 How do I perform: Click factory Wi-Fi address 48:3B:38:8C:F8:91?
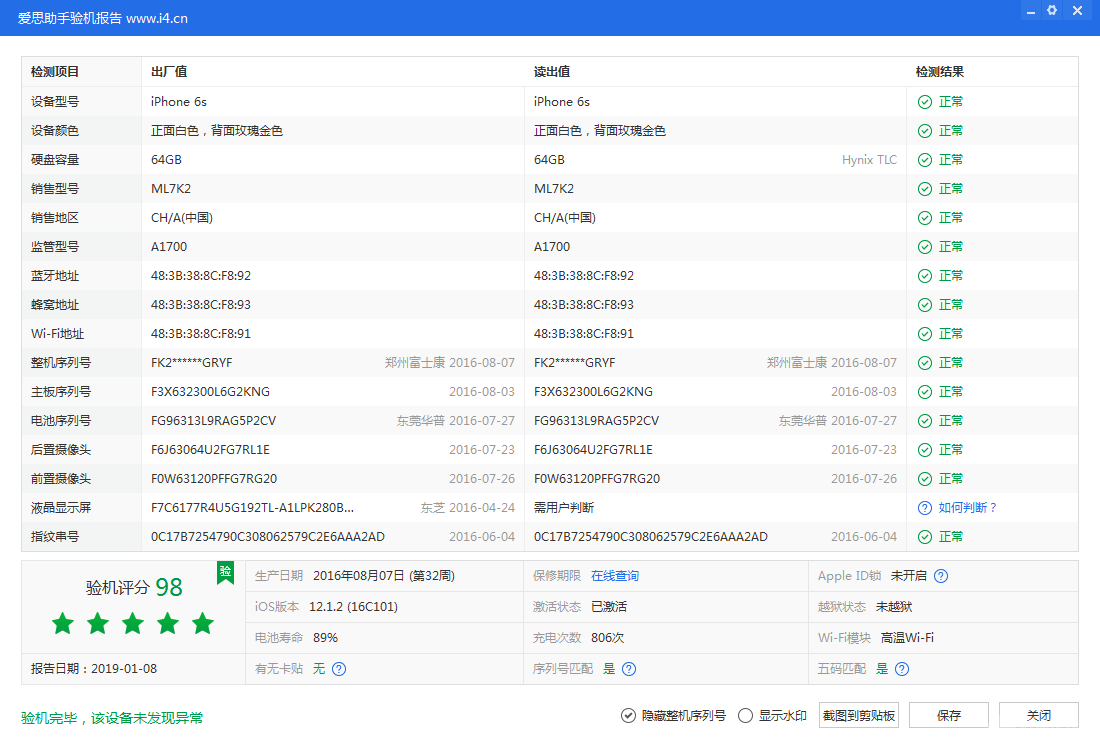pyautogui.click(x=201, y=334)
